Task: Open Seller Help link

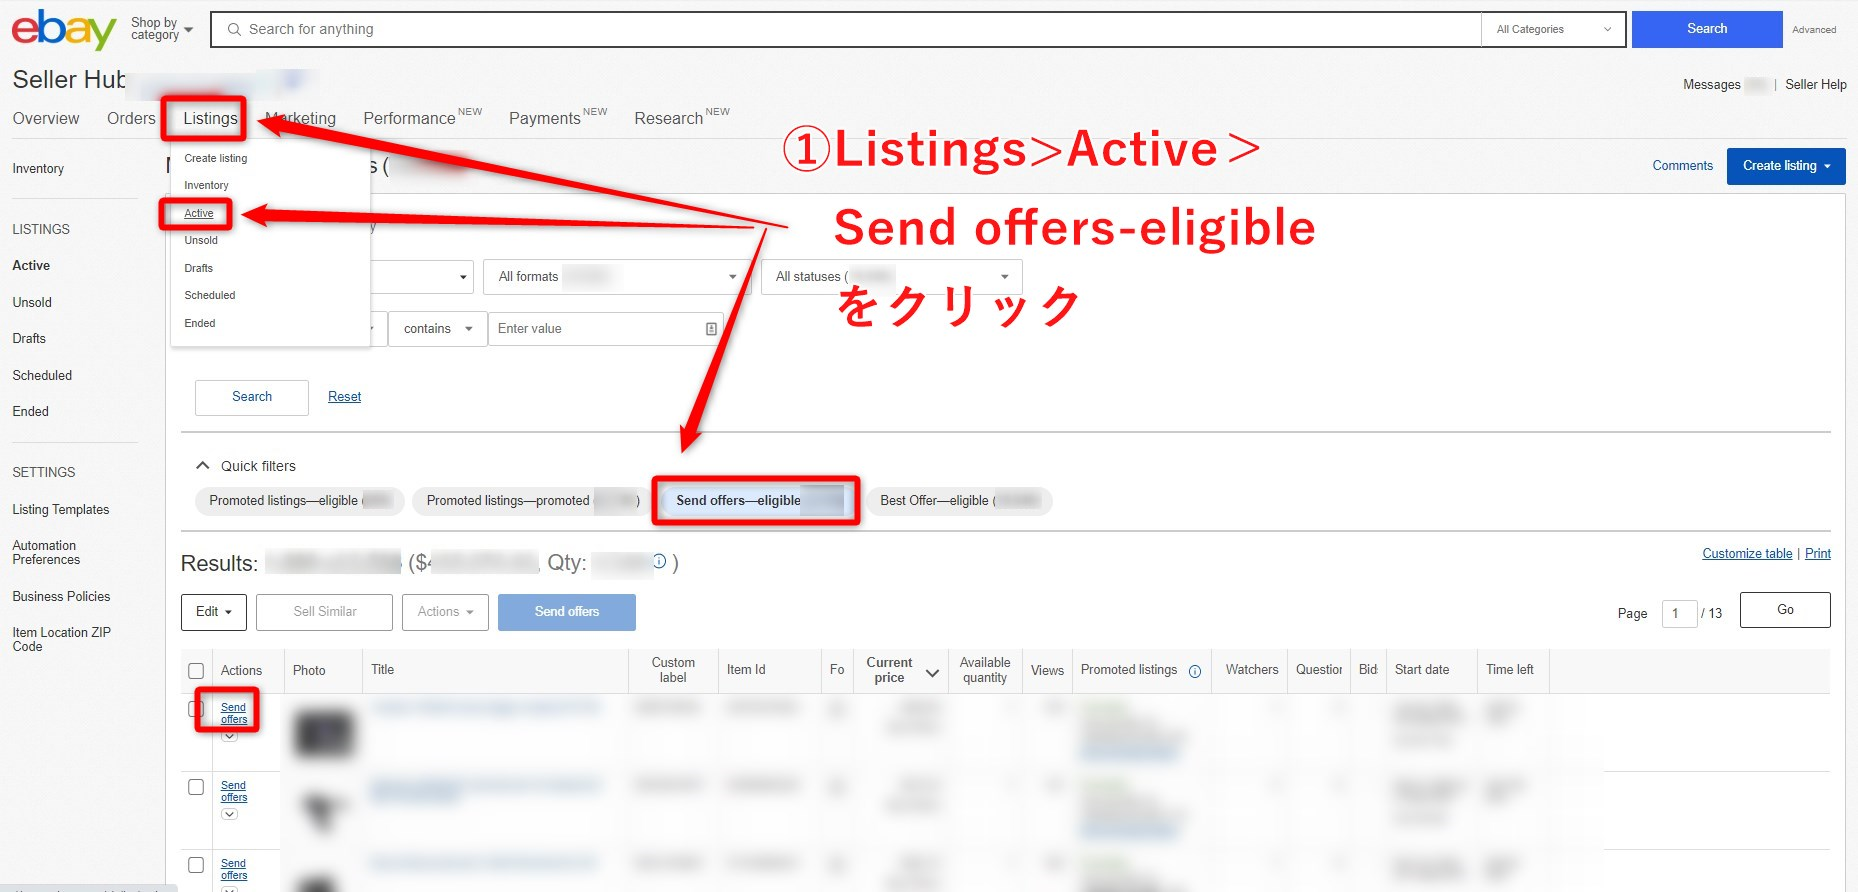Action: 1815,85
